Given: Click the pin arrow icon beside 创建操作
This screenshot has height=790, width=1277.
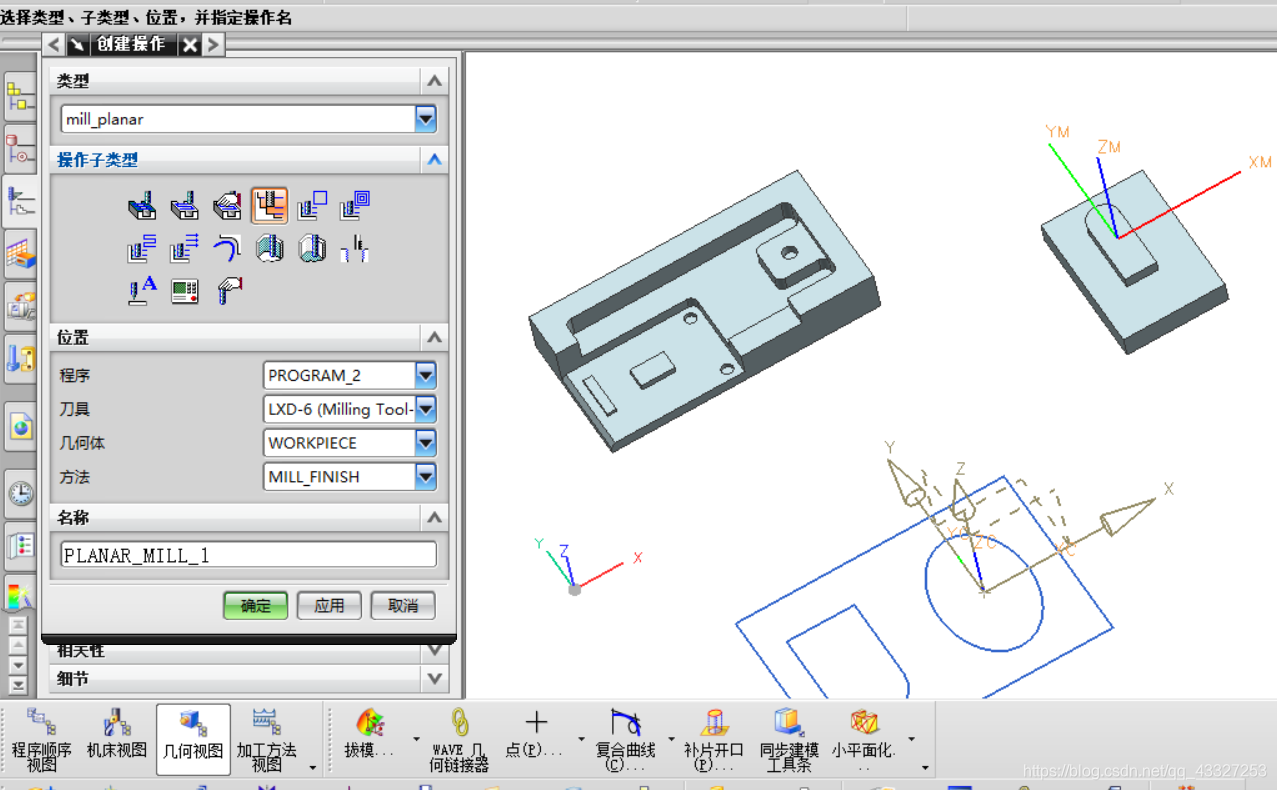Looking at the screenshot, I should [77, 45].
